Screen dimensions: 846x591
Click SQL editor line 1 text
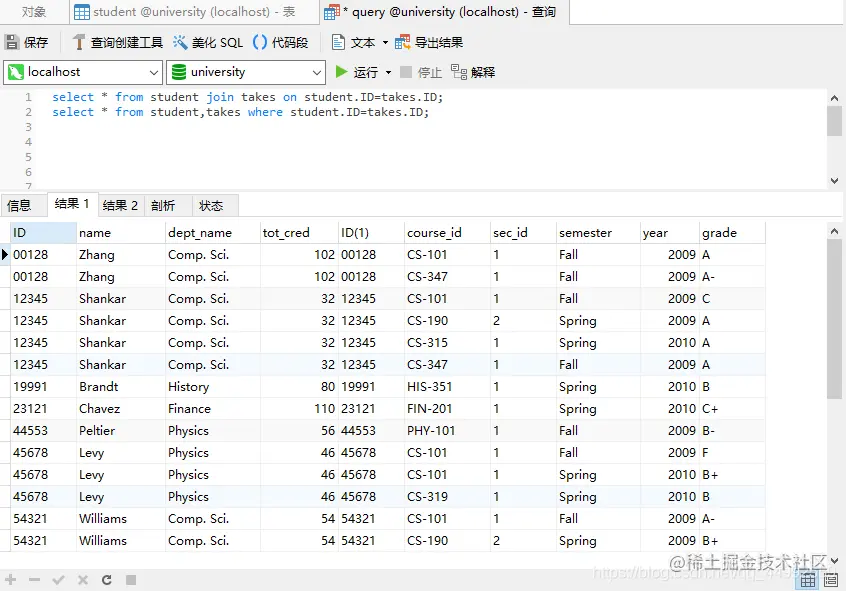[248, 97]
